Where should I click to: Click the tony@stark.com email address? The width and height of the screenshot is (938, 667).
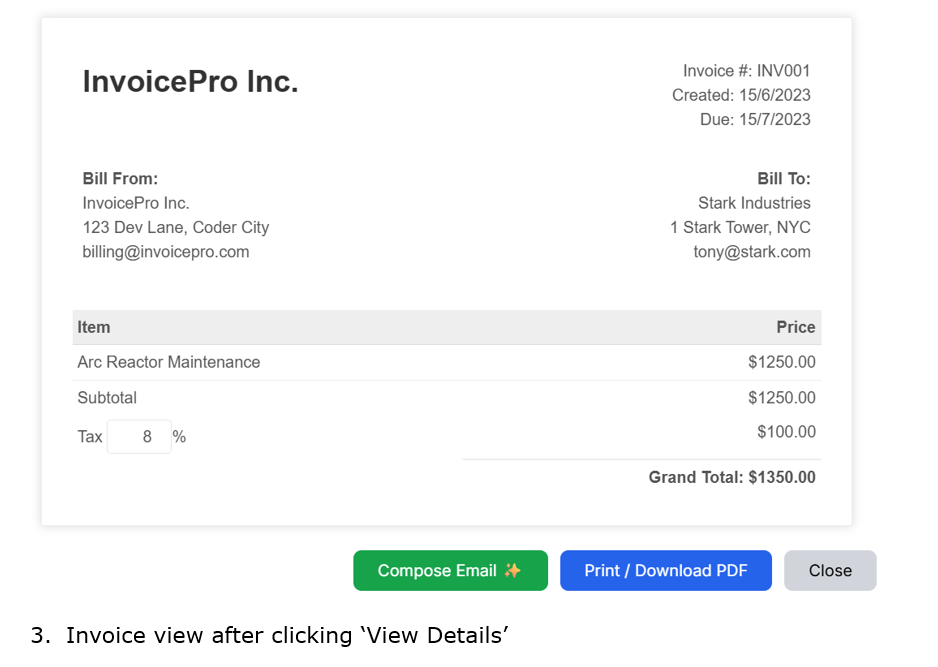pos(752,252)
